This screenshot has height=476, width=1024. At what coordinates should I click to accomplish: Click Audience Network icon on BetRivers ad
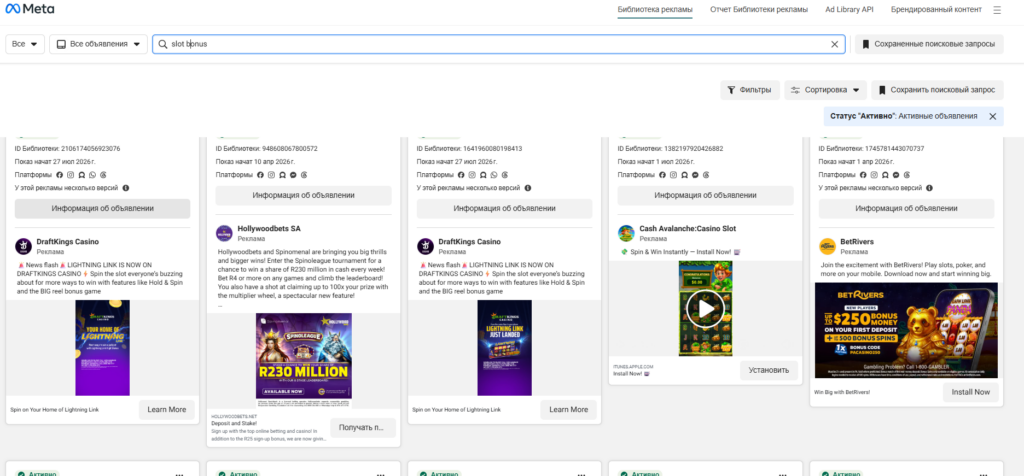885,175
